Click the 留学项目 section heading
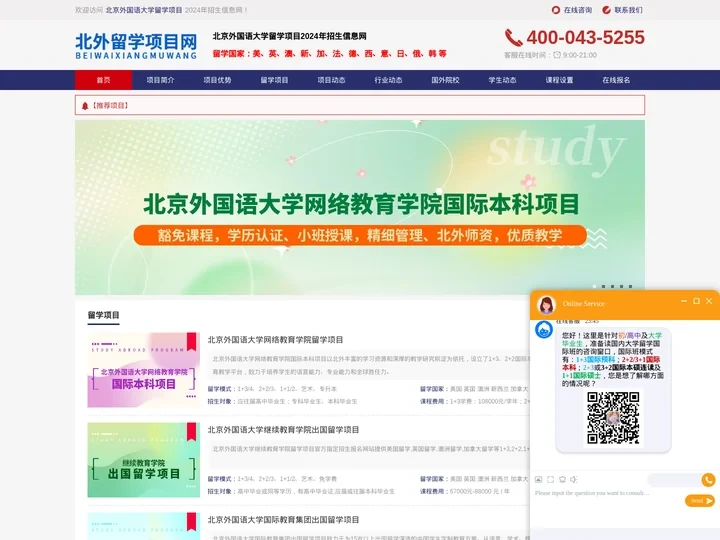Screen dimensions: 720x540 [103, 315]
